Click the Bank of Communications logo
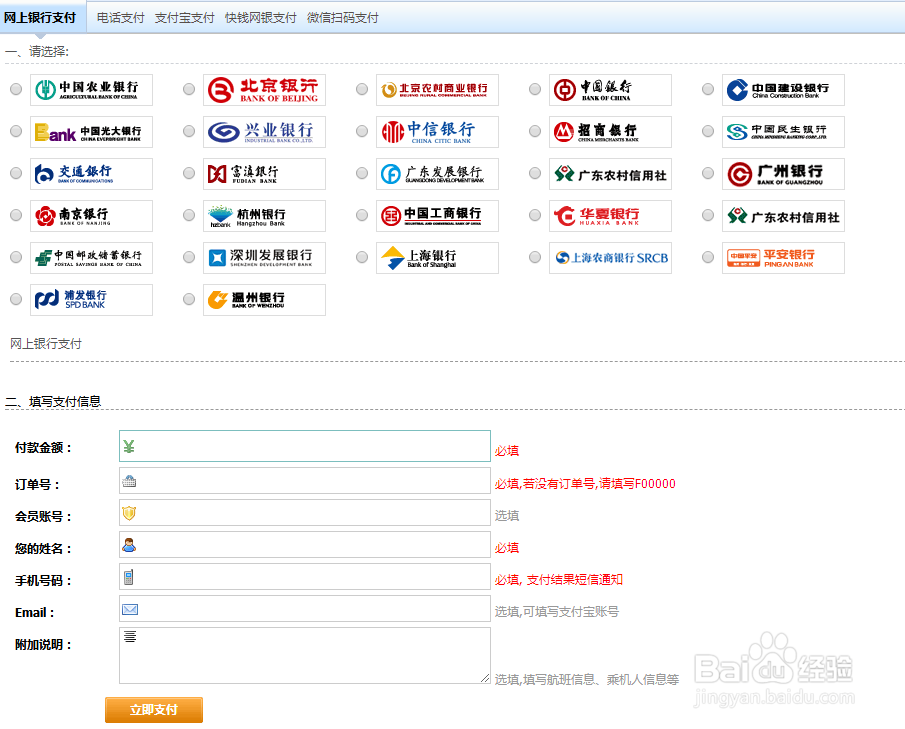Screen dimensions: 905x729 91,174
